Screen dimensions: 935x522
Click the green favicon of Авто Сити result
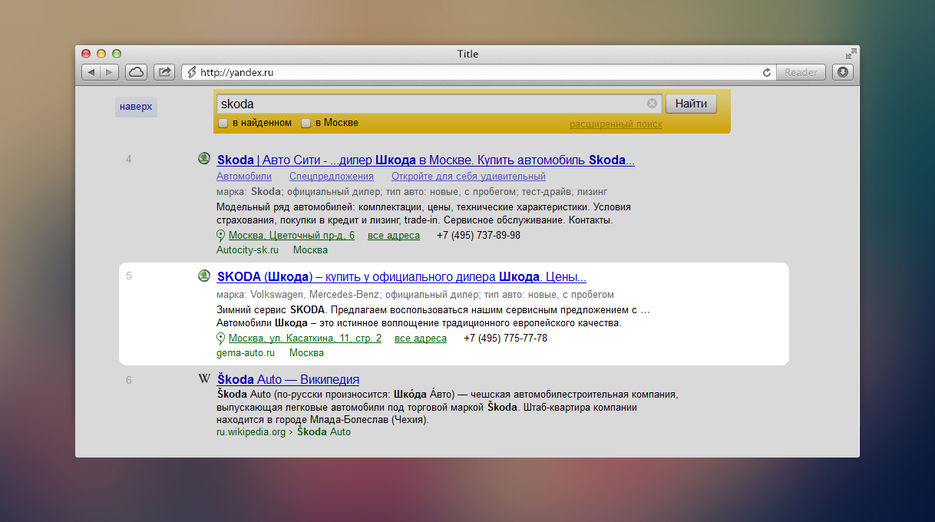point(204,159)
